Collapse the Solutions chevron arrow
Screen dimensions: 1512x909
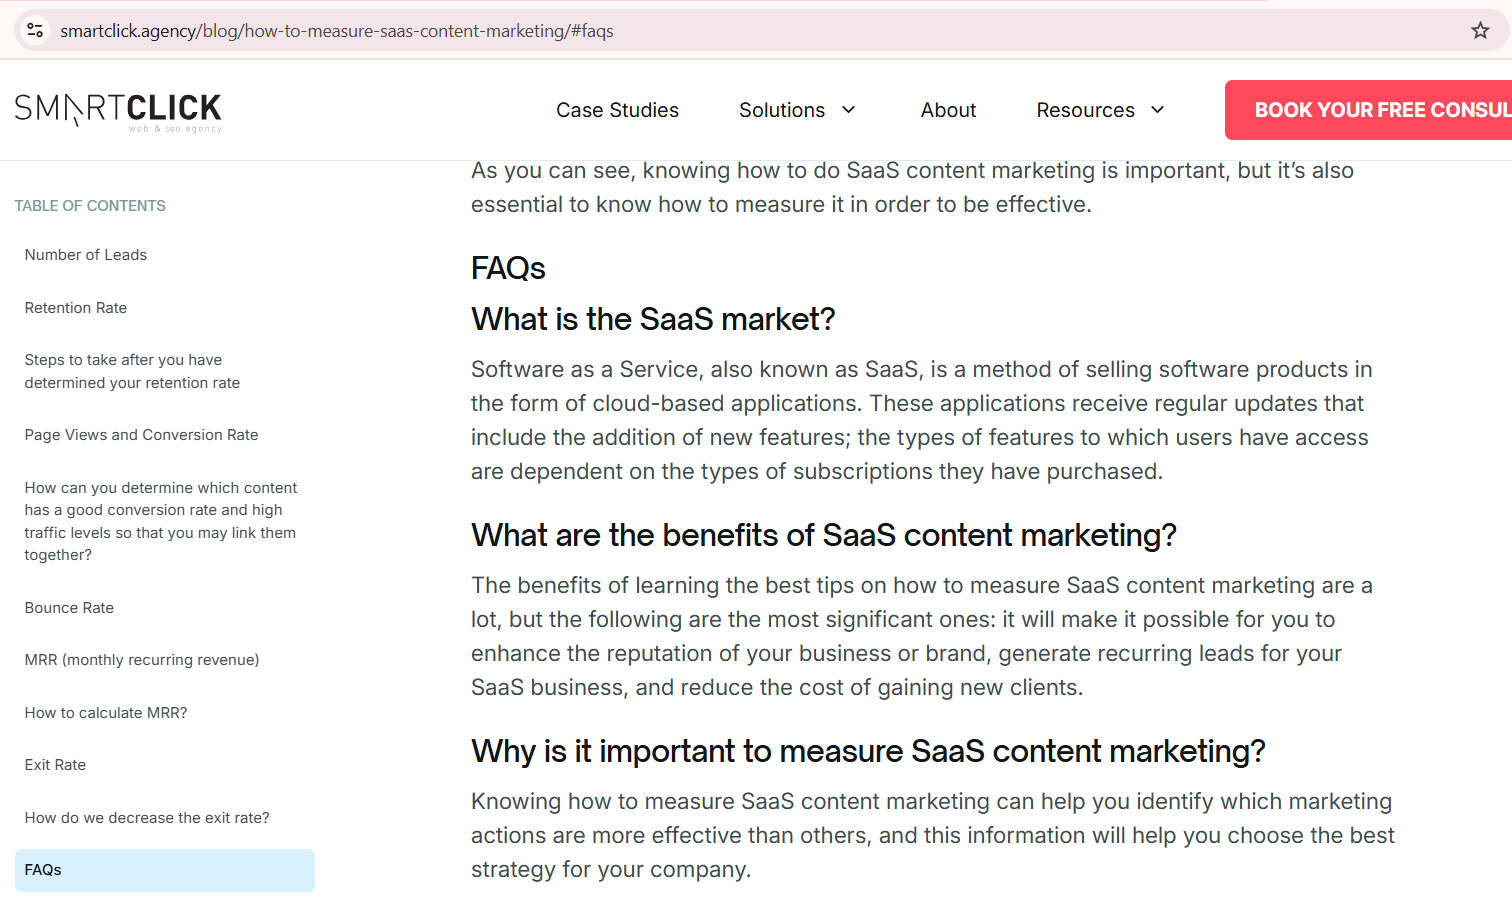pyautogui.click(x=849, y=111)
